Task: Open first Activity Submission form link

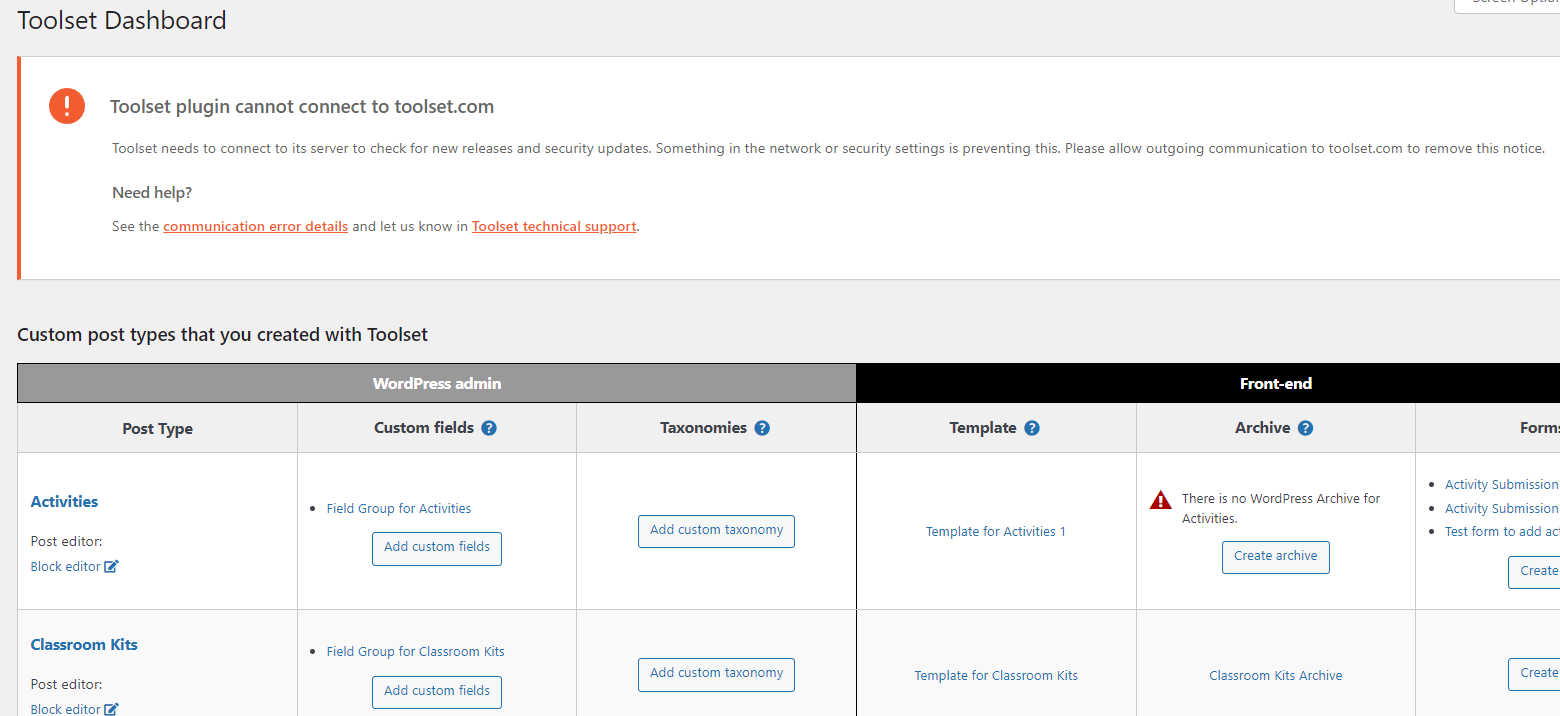Action: (x=1502, y=485)
